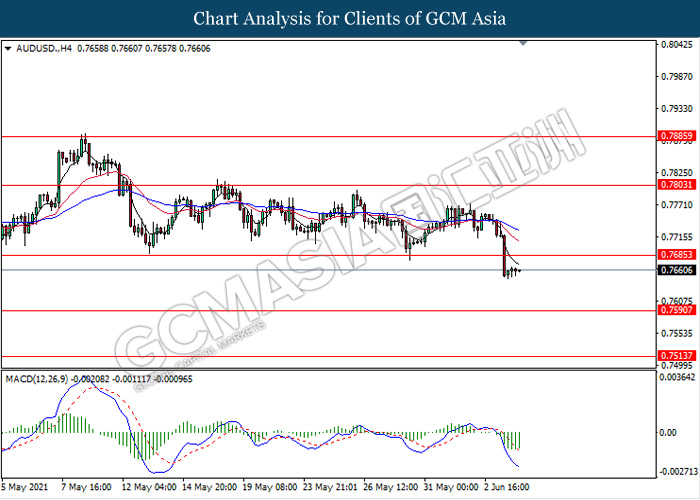This screenshot has height=500, width=700.
Task: Click the chart shift triangle marker
Action: (523, 43)
